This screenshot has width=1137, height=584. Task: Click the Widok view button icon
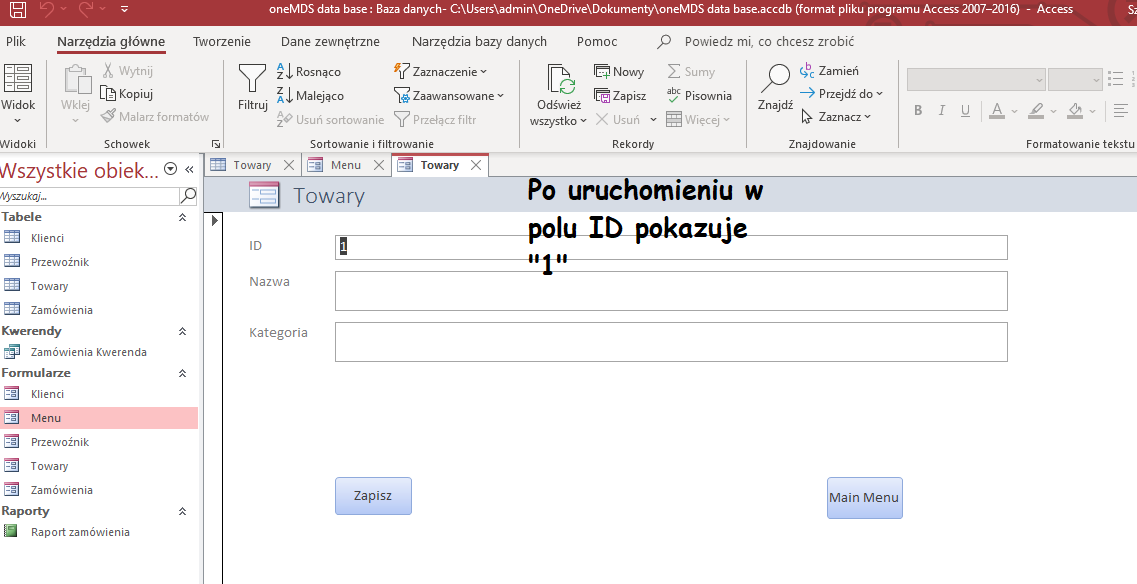point(18,78)
